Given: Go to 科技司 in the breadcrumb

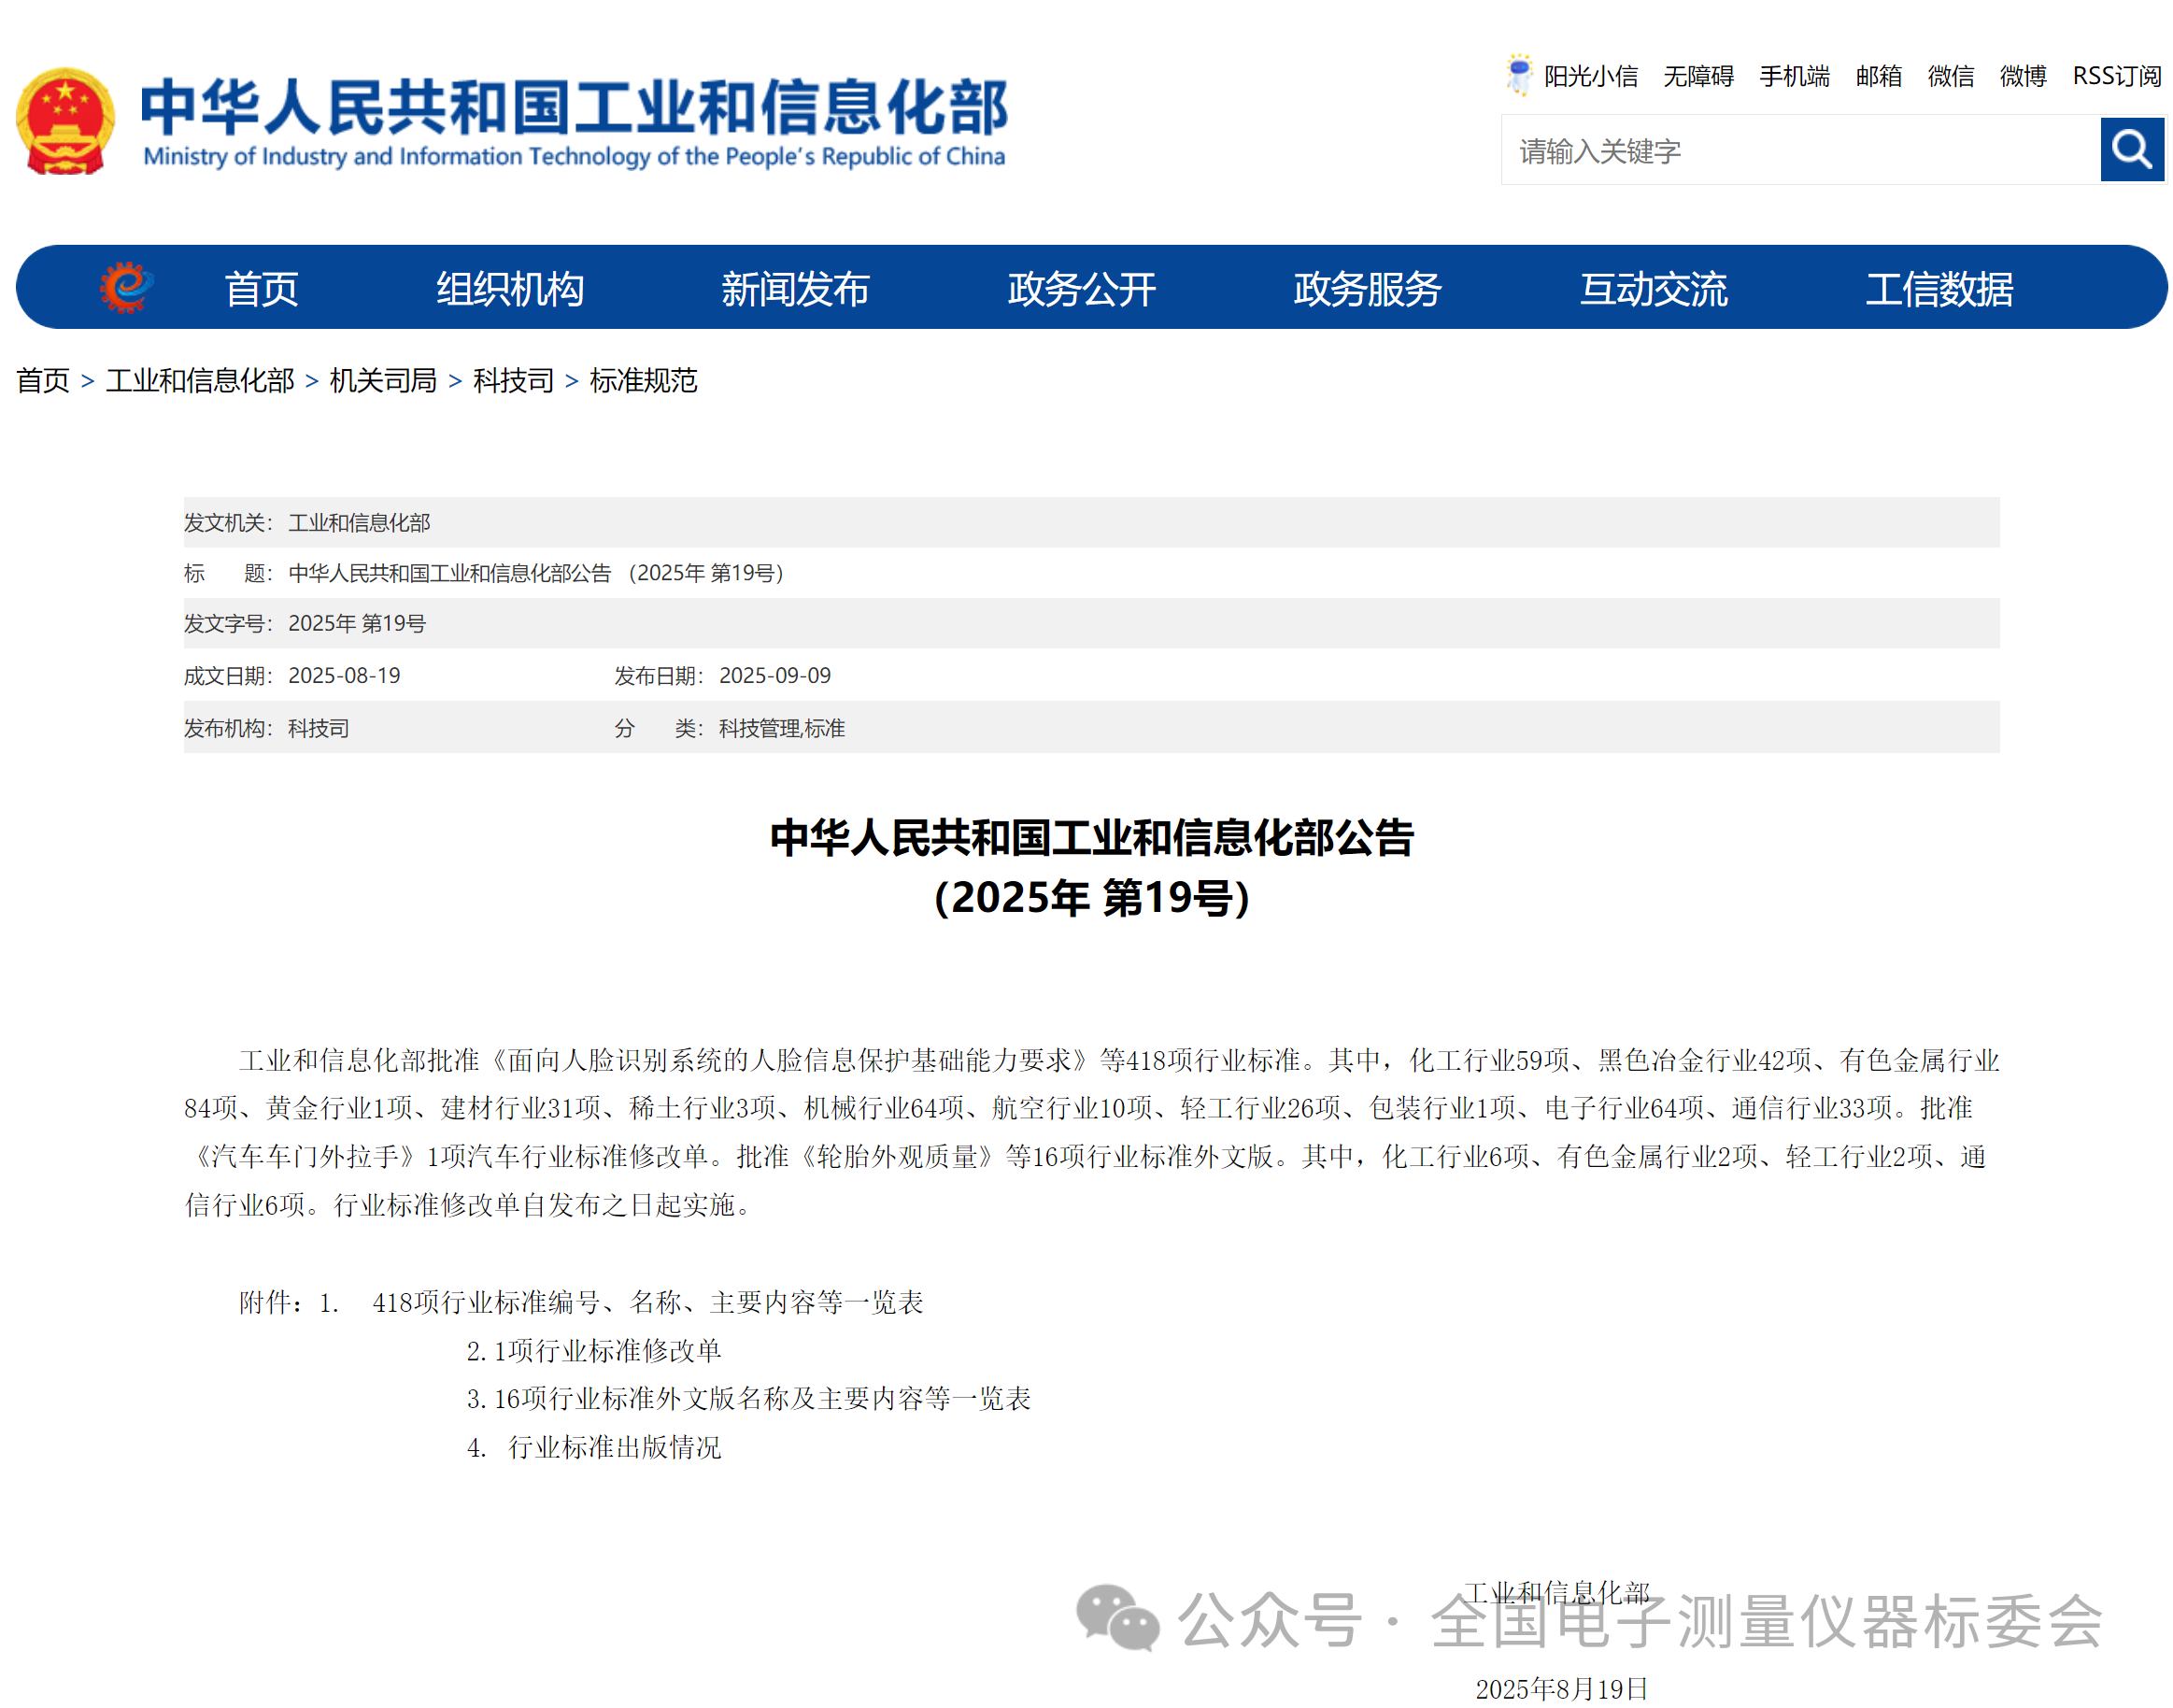Looking at the screenshot, I should 513,380.
